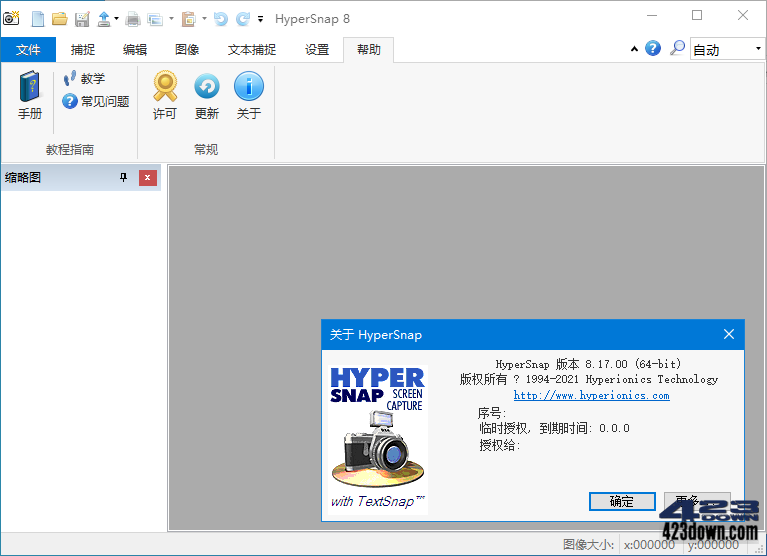Minimize the HyperSnap 8 window
This screenshot has width=767, height=556.
coord(652,16)
